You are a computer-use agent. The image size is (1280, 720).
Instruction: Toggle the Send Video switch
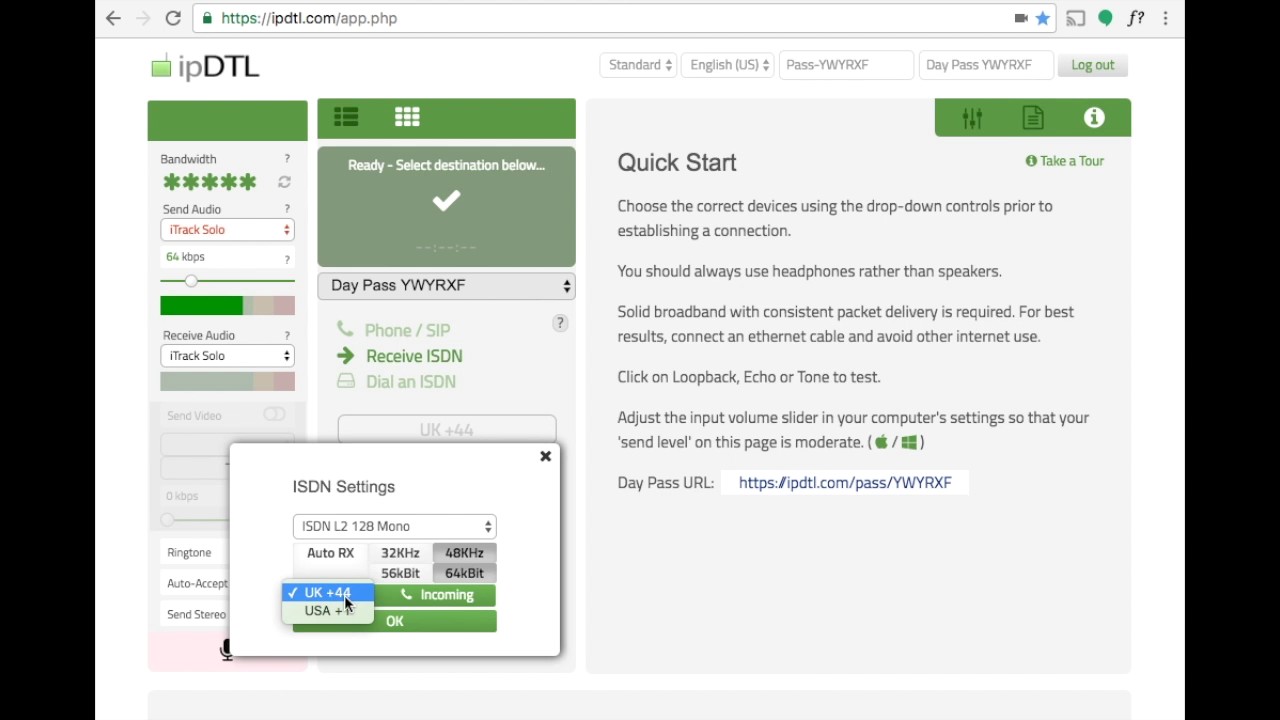pyautogui.click(x=273, y=415)
